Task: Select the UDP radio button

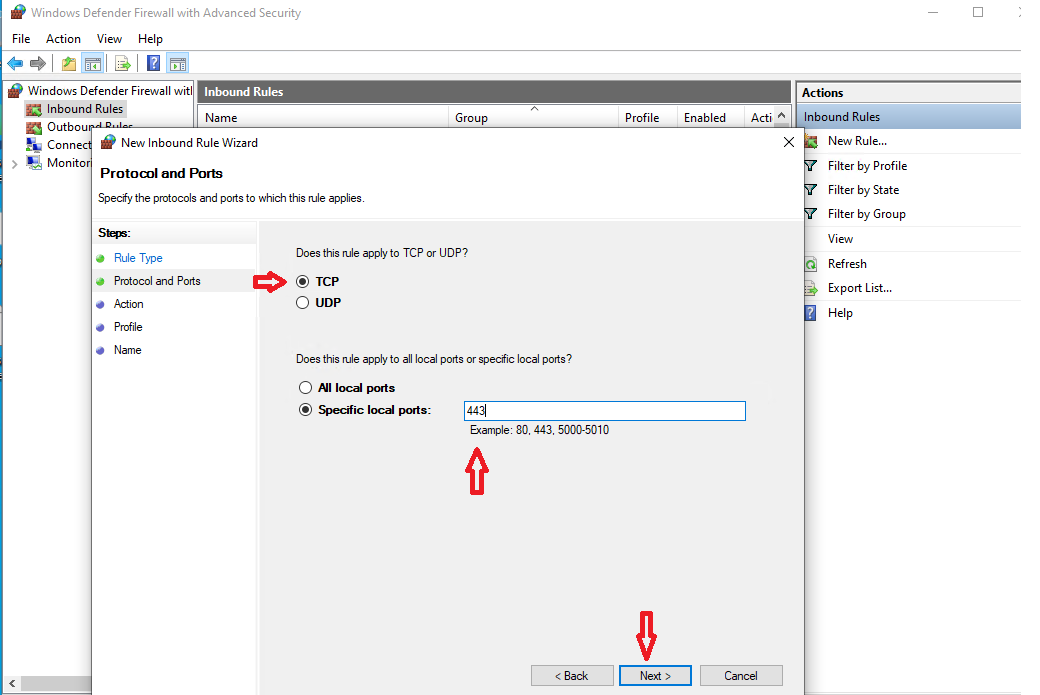Action: tap(302, 303)
